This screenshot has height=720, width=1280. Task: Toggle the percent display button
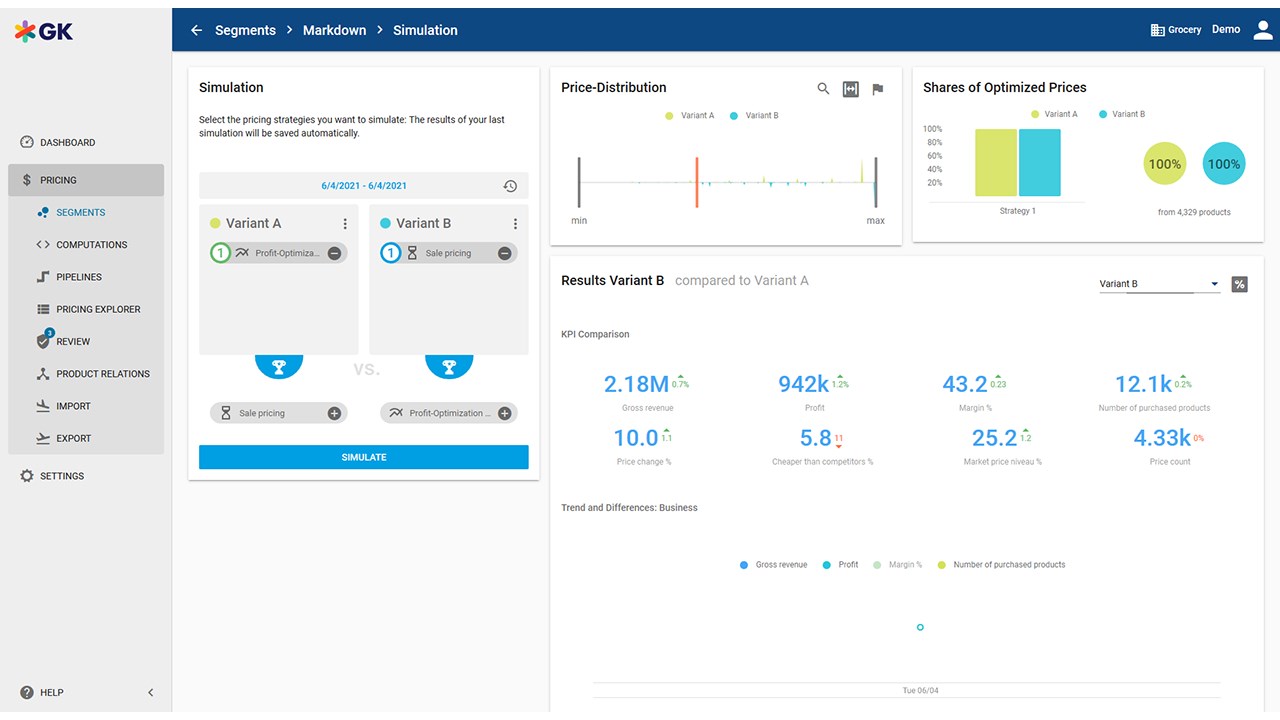click(1240, 284)
